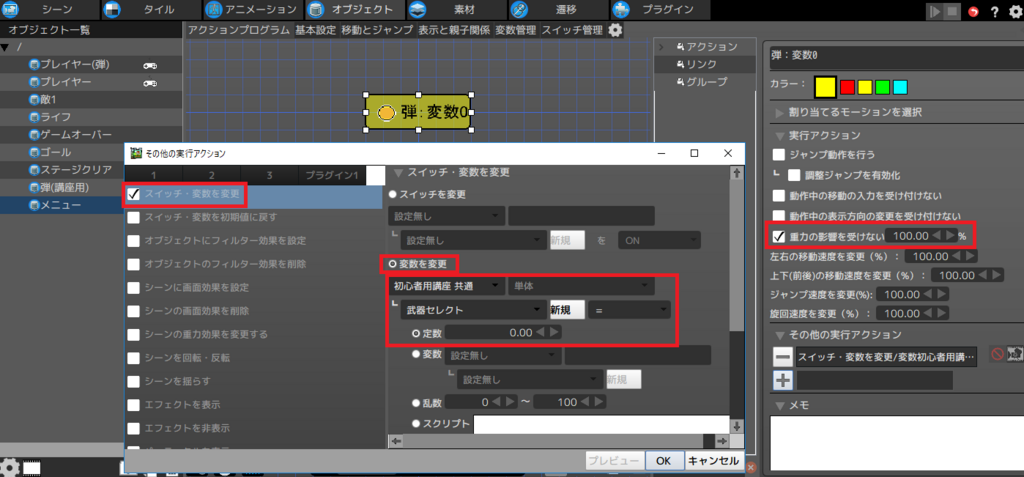Open the アニメーション tab icon
Viewport: 1024px width, 477px height.
[213, 10]
